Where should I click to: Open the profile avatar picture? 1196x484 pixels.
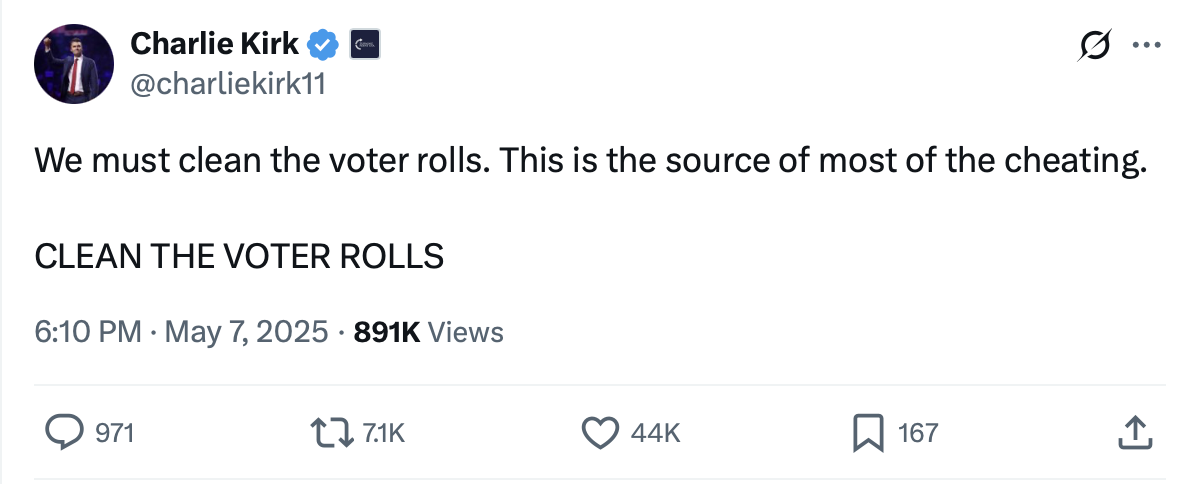pos(70,65)
